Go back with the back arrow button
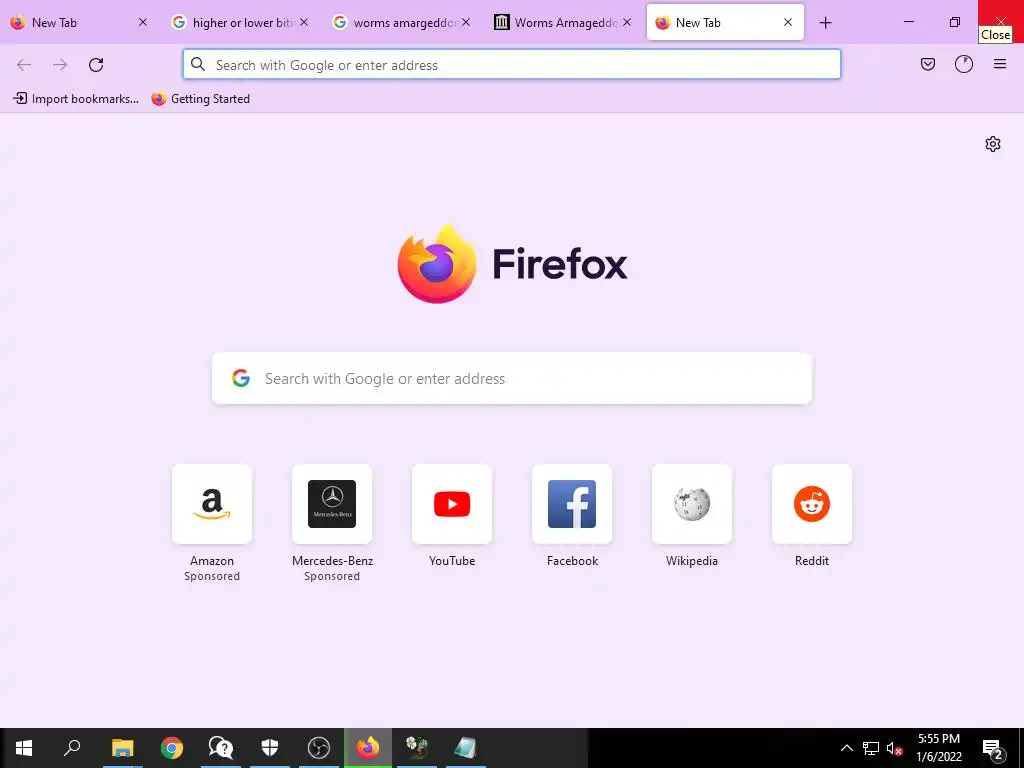The height and width of the screenshot is (768, 1024). pos(24,65)
